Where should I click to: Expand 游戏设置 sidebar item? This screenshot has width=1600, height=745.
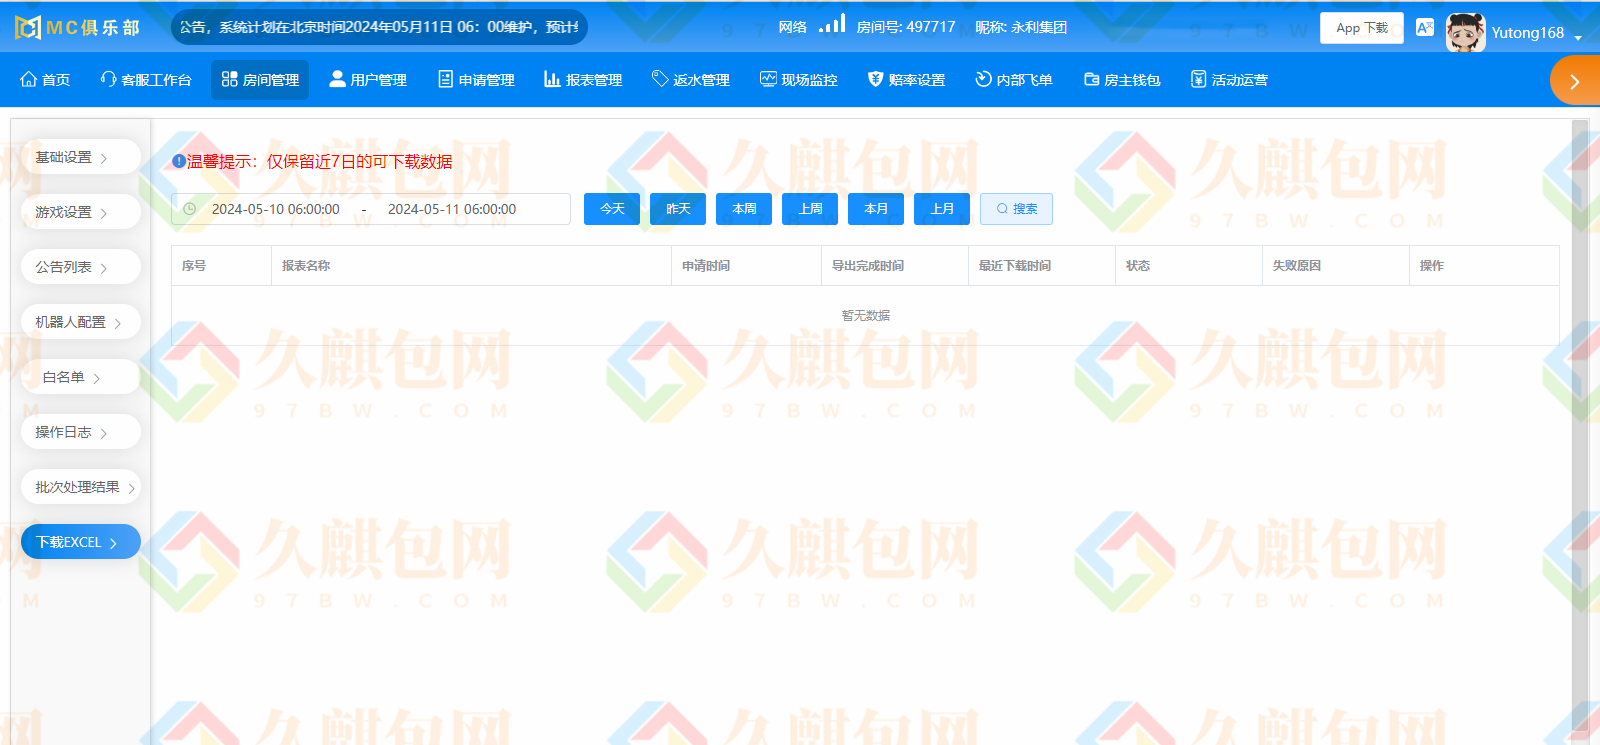(x=80, y=212)
